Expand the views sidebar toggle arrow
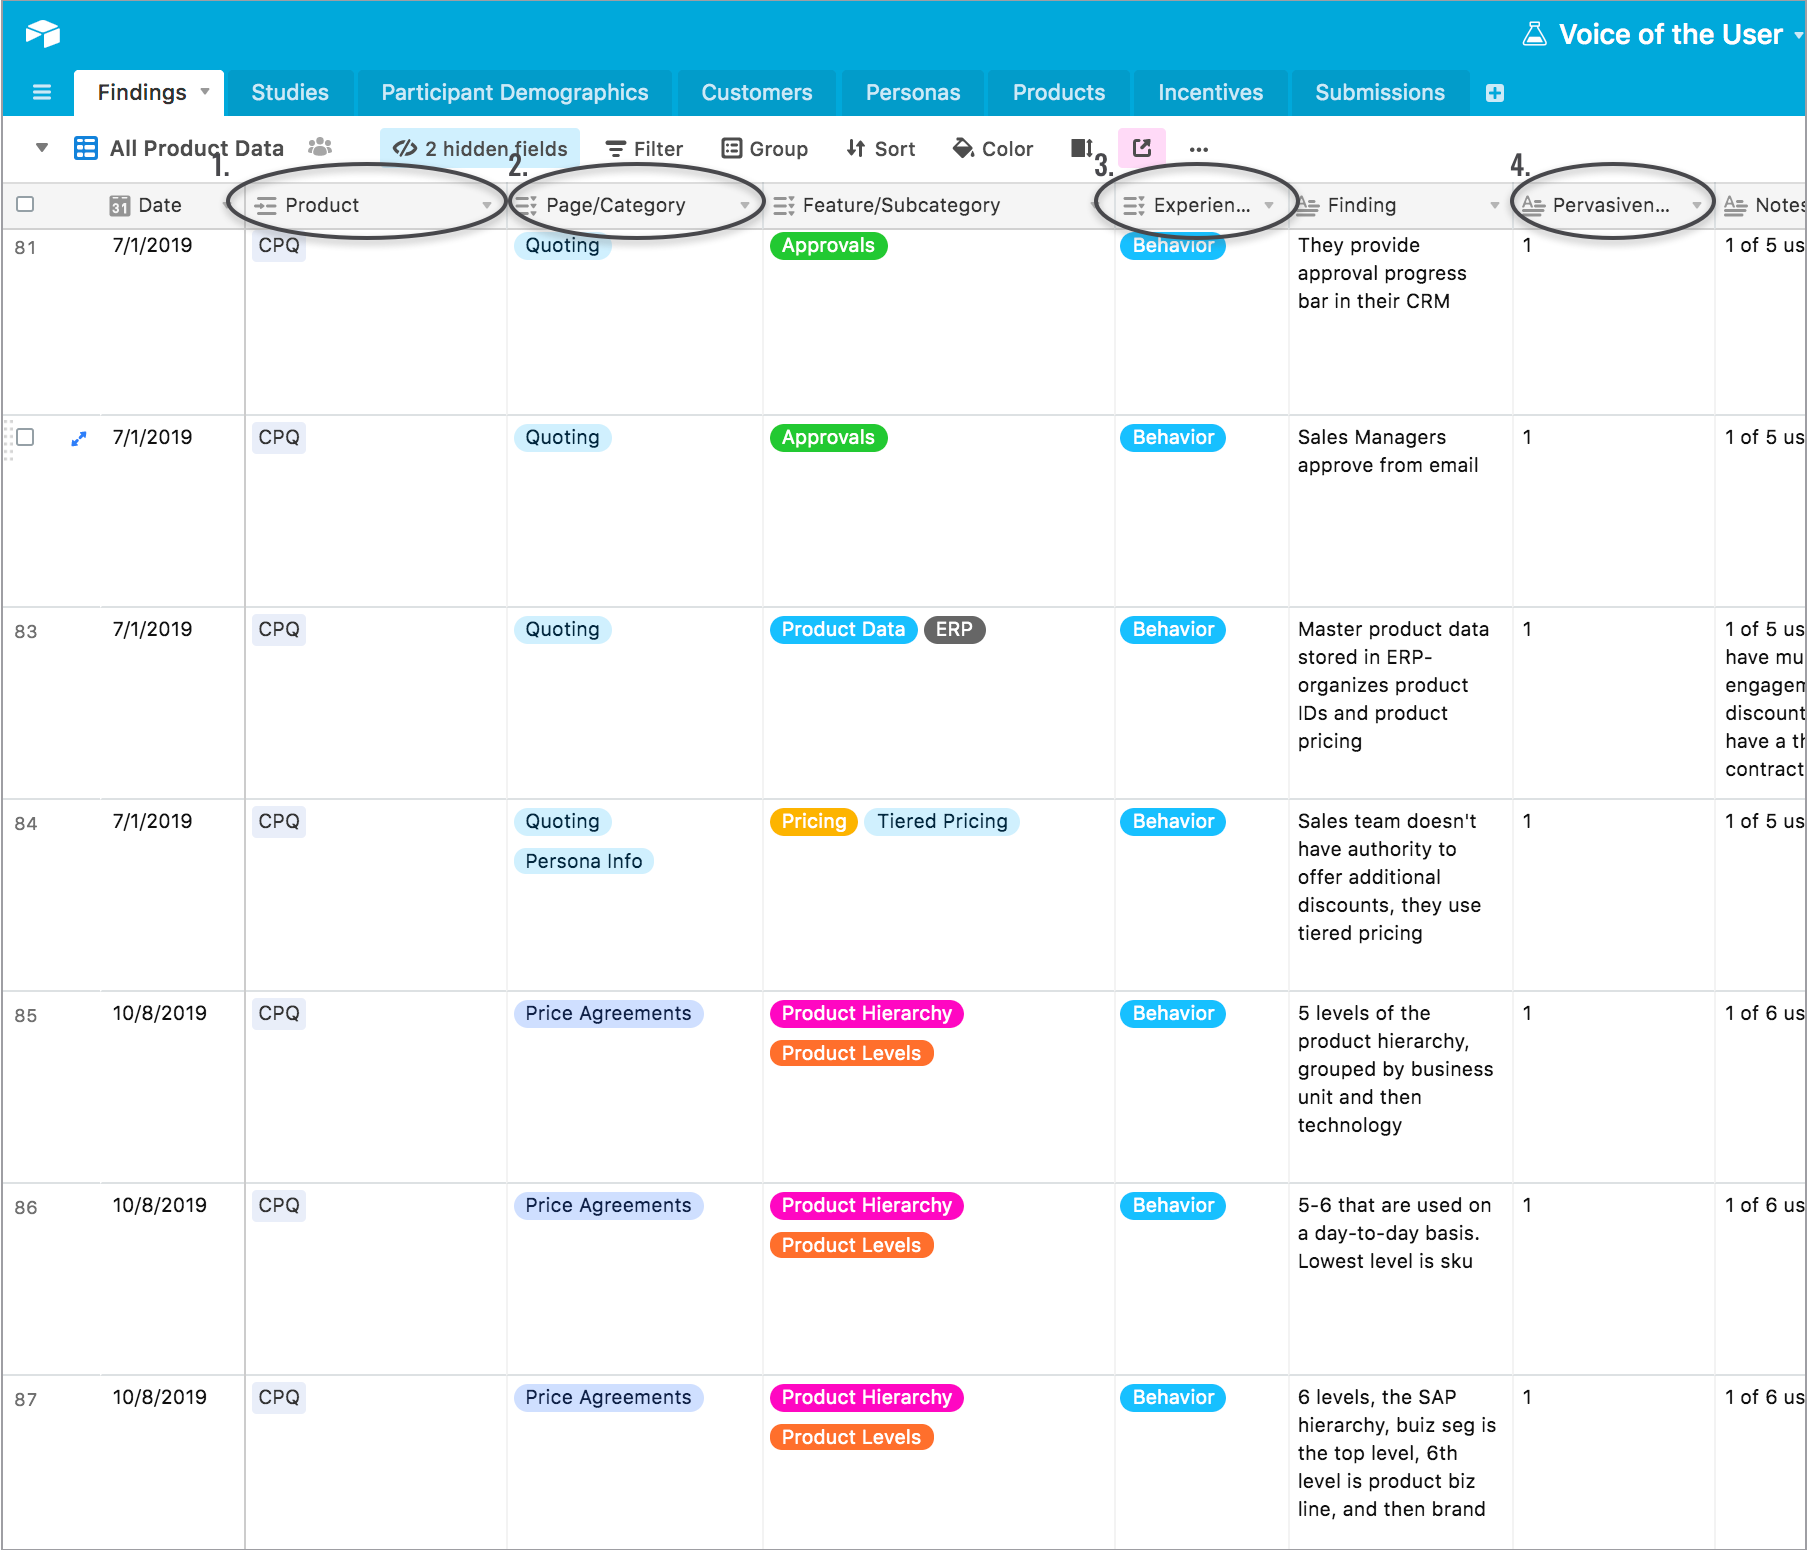Viewport: 1808px width, 1550px height. coord(42,148)
